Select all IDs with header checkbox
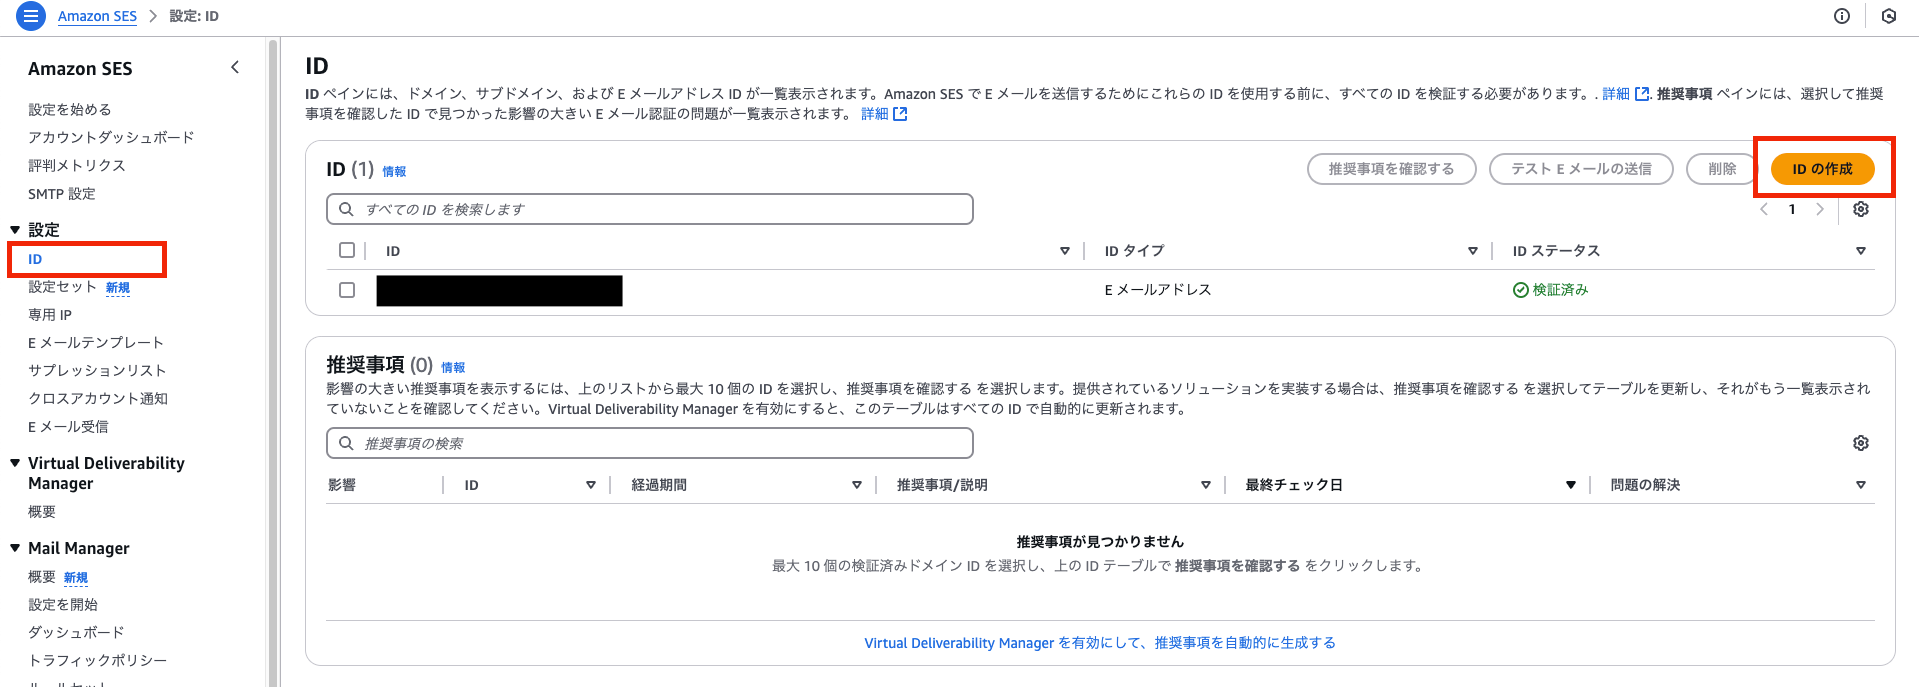This screenshot has height=687, width=1919. click(347, 250)
